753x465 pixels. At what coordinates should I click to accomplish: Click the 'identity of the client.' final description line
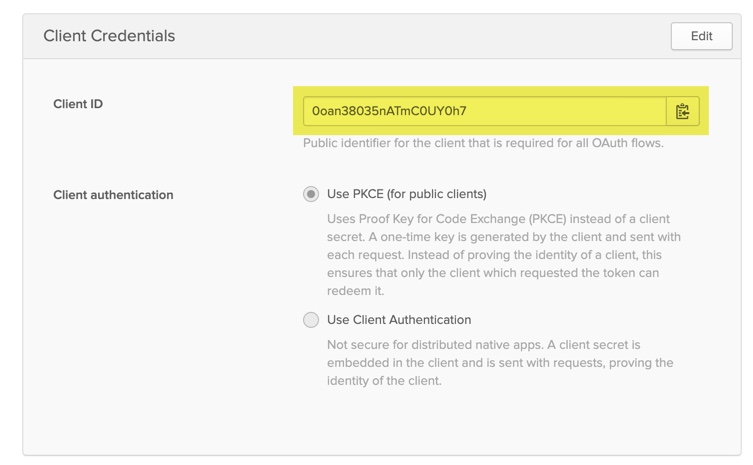pos(384,381)
